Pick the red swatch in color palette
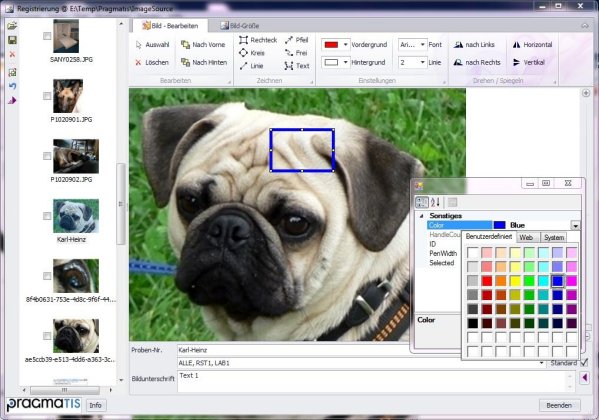The image size is (599, 420). pyautogui.click(x=487, y=281)
